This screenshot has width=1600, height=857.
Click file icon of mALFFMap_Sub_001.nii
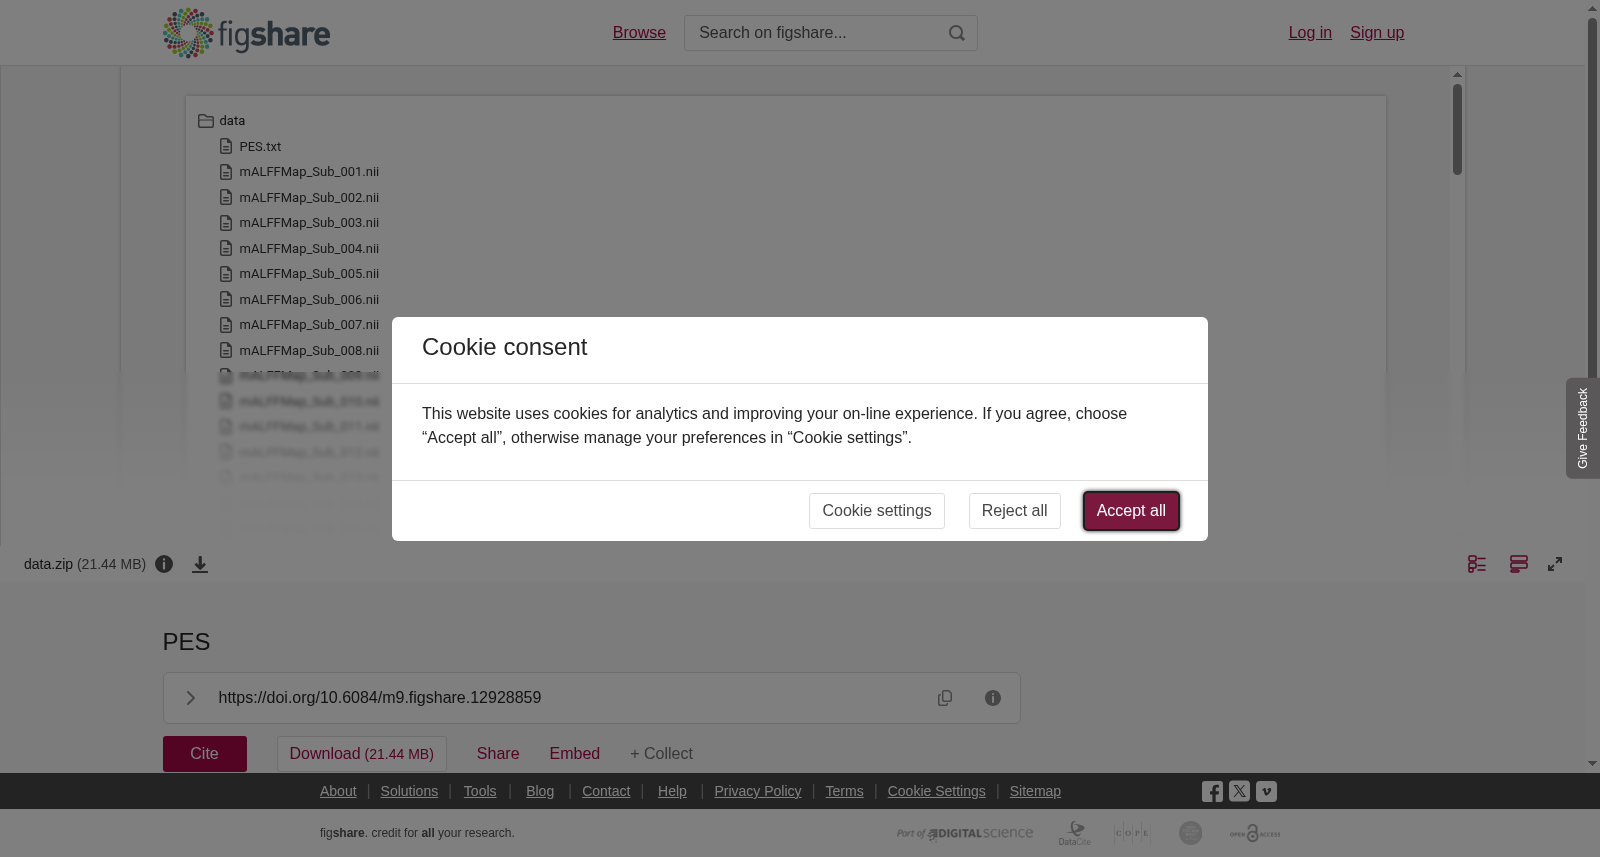tap(226, 172)
